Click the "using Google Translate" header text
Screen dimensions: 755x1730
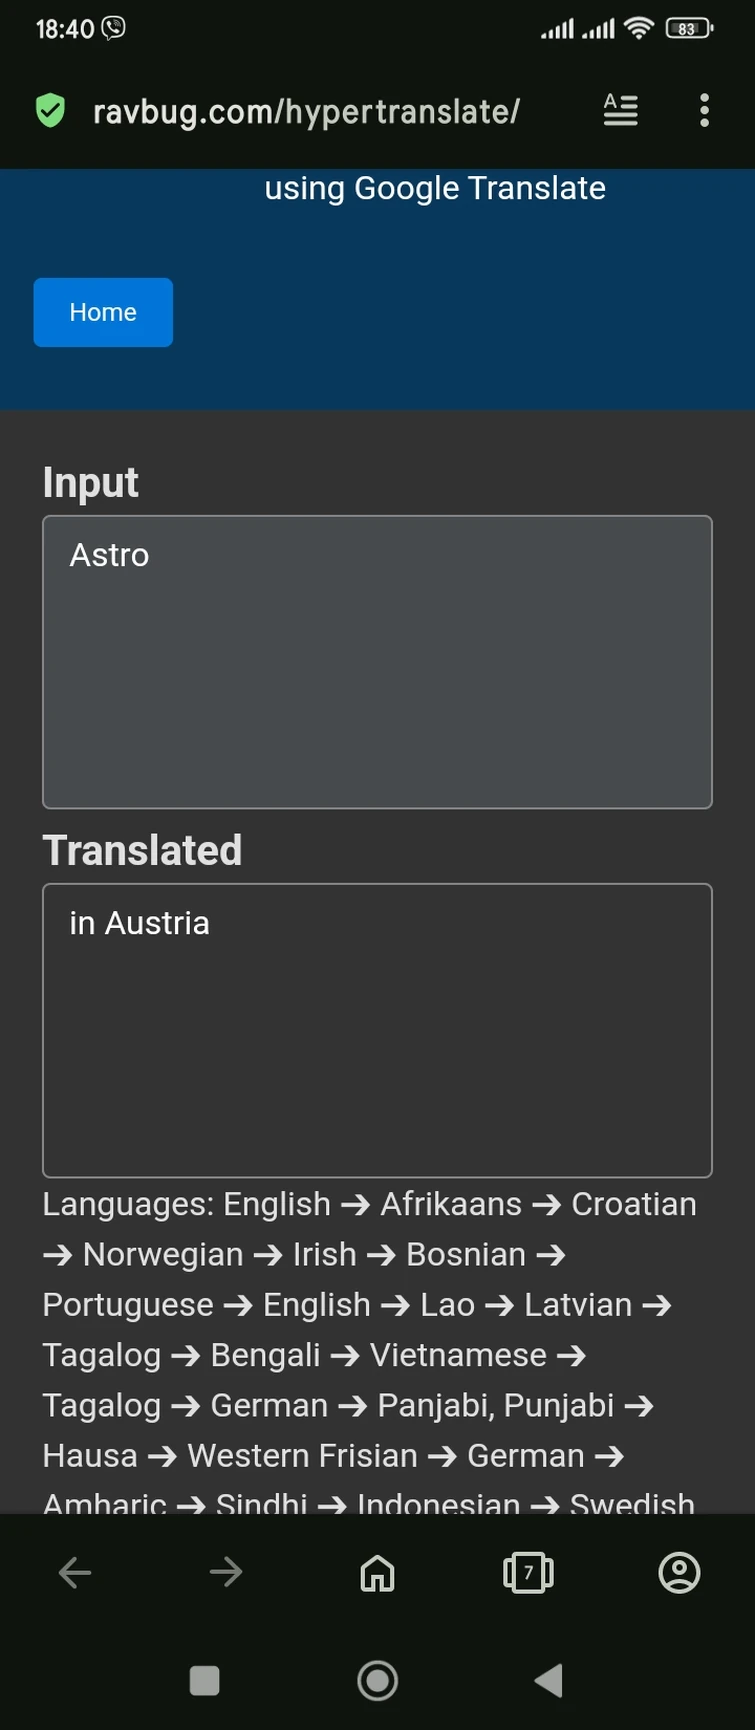(x=435, y=188)
